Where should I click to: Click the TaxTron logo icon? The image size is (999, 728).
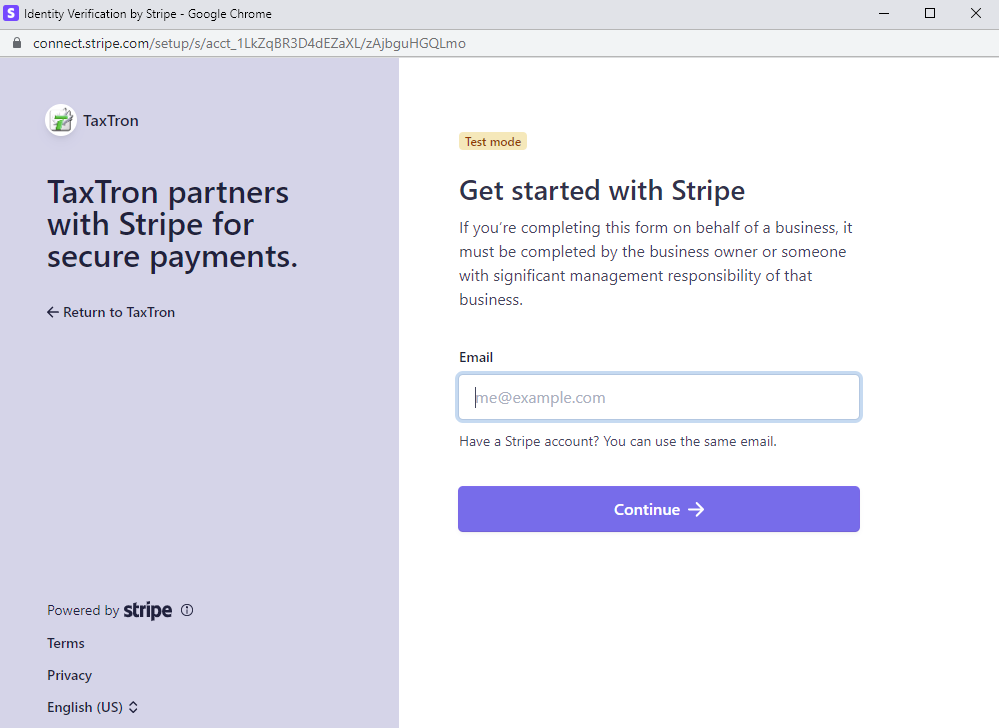[x=61, y=120]
